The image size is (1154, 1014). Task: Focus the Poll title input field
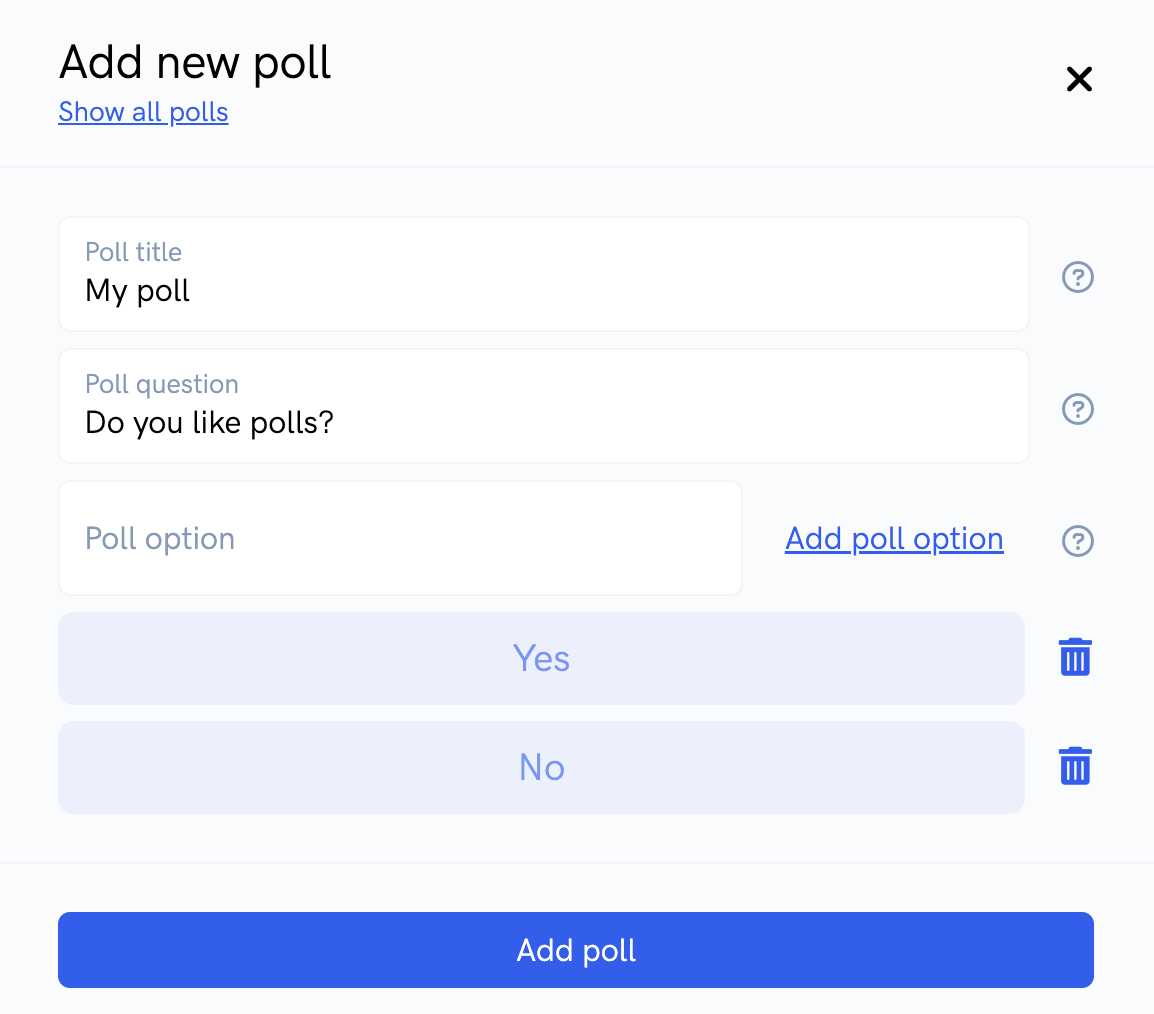(x=544, y=274)
